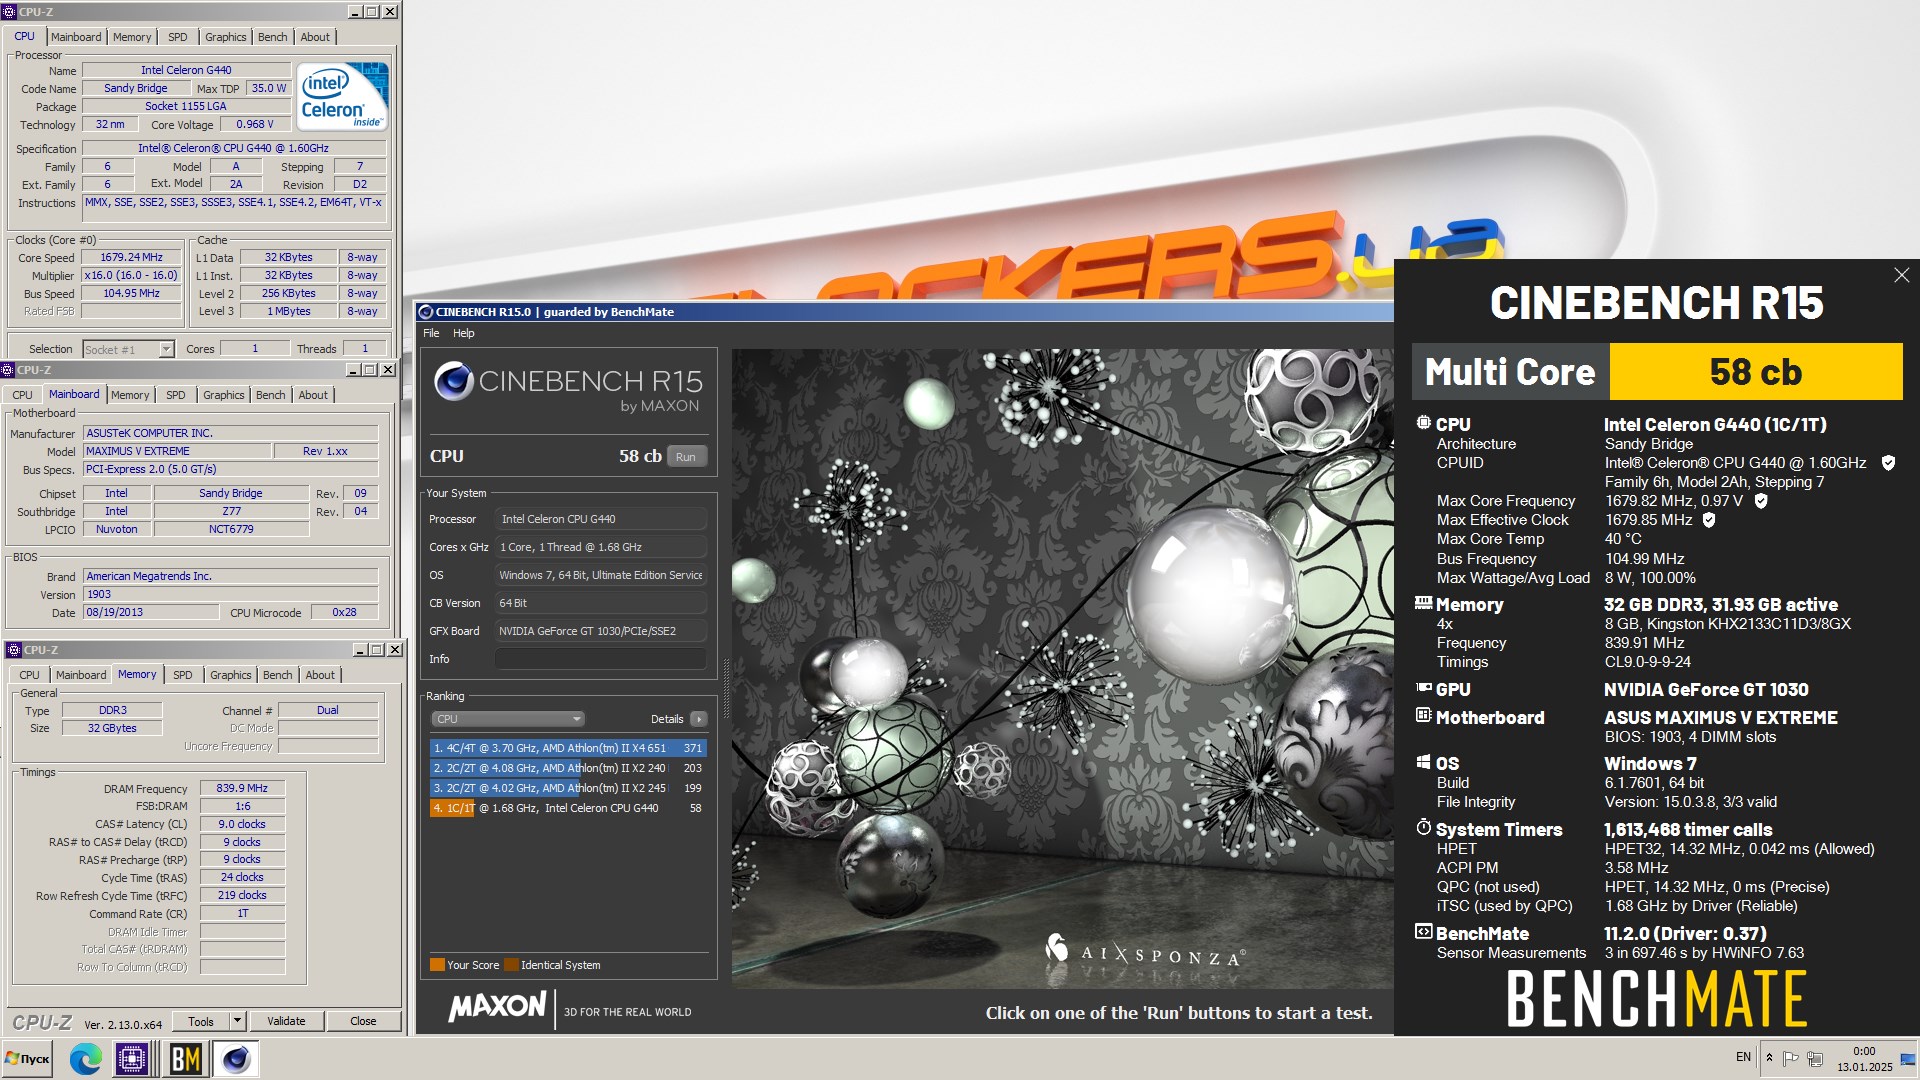
Task: Click the Show desktop icon in tray
Action: point(1908,1058)
